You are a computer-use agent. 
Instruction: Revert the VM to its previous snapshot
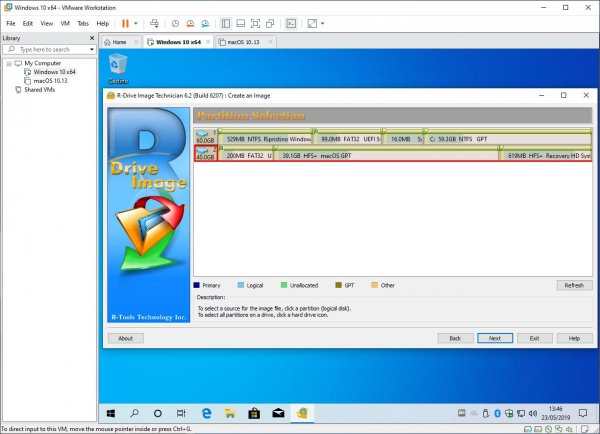click(190, 24)
